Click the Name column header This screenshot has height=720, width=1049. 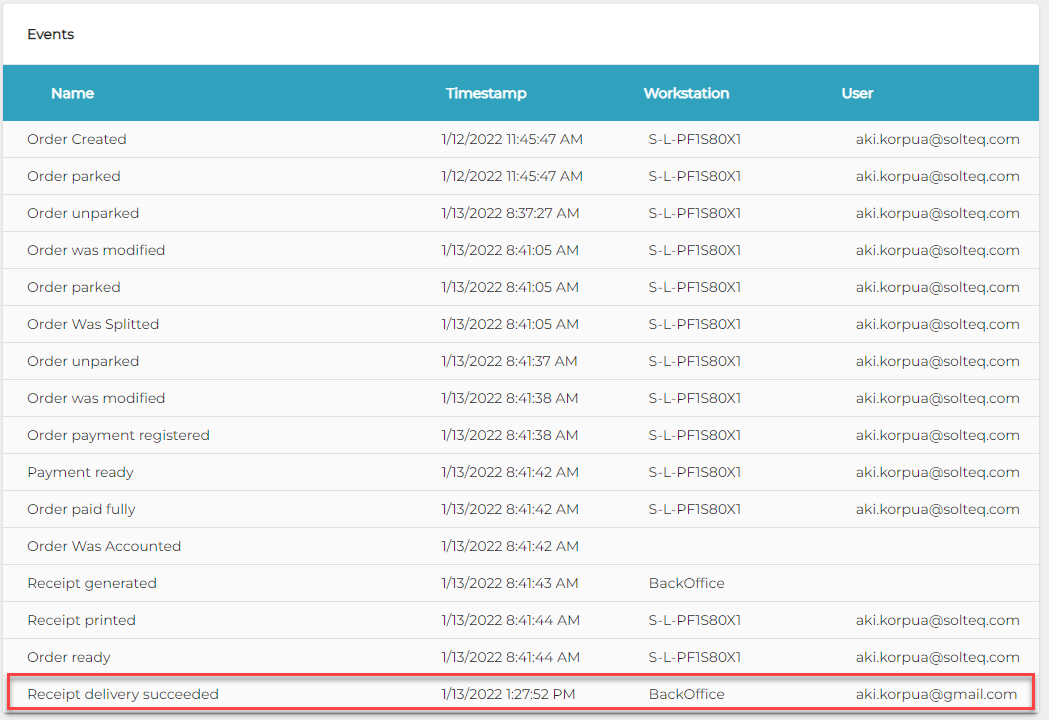coord(72,93)
